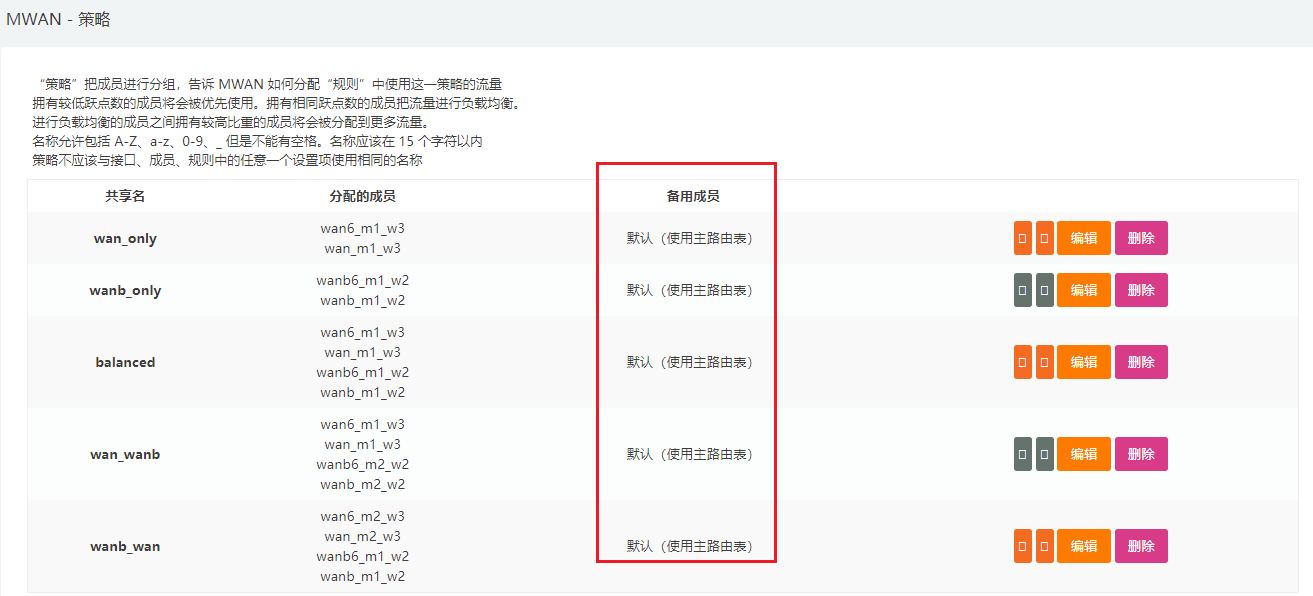1313x596 pixels.
Task: Click the second small orange icon button in wan_only row
Action: [x=1044, y=238]
